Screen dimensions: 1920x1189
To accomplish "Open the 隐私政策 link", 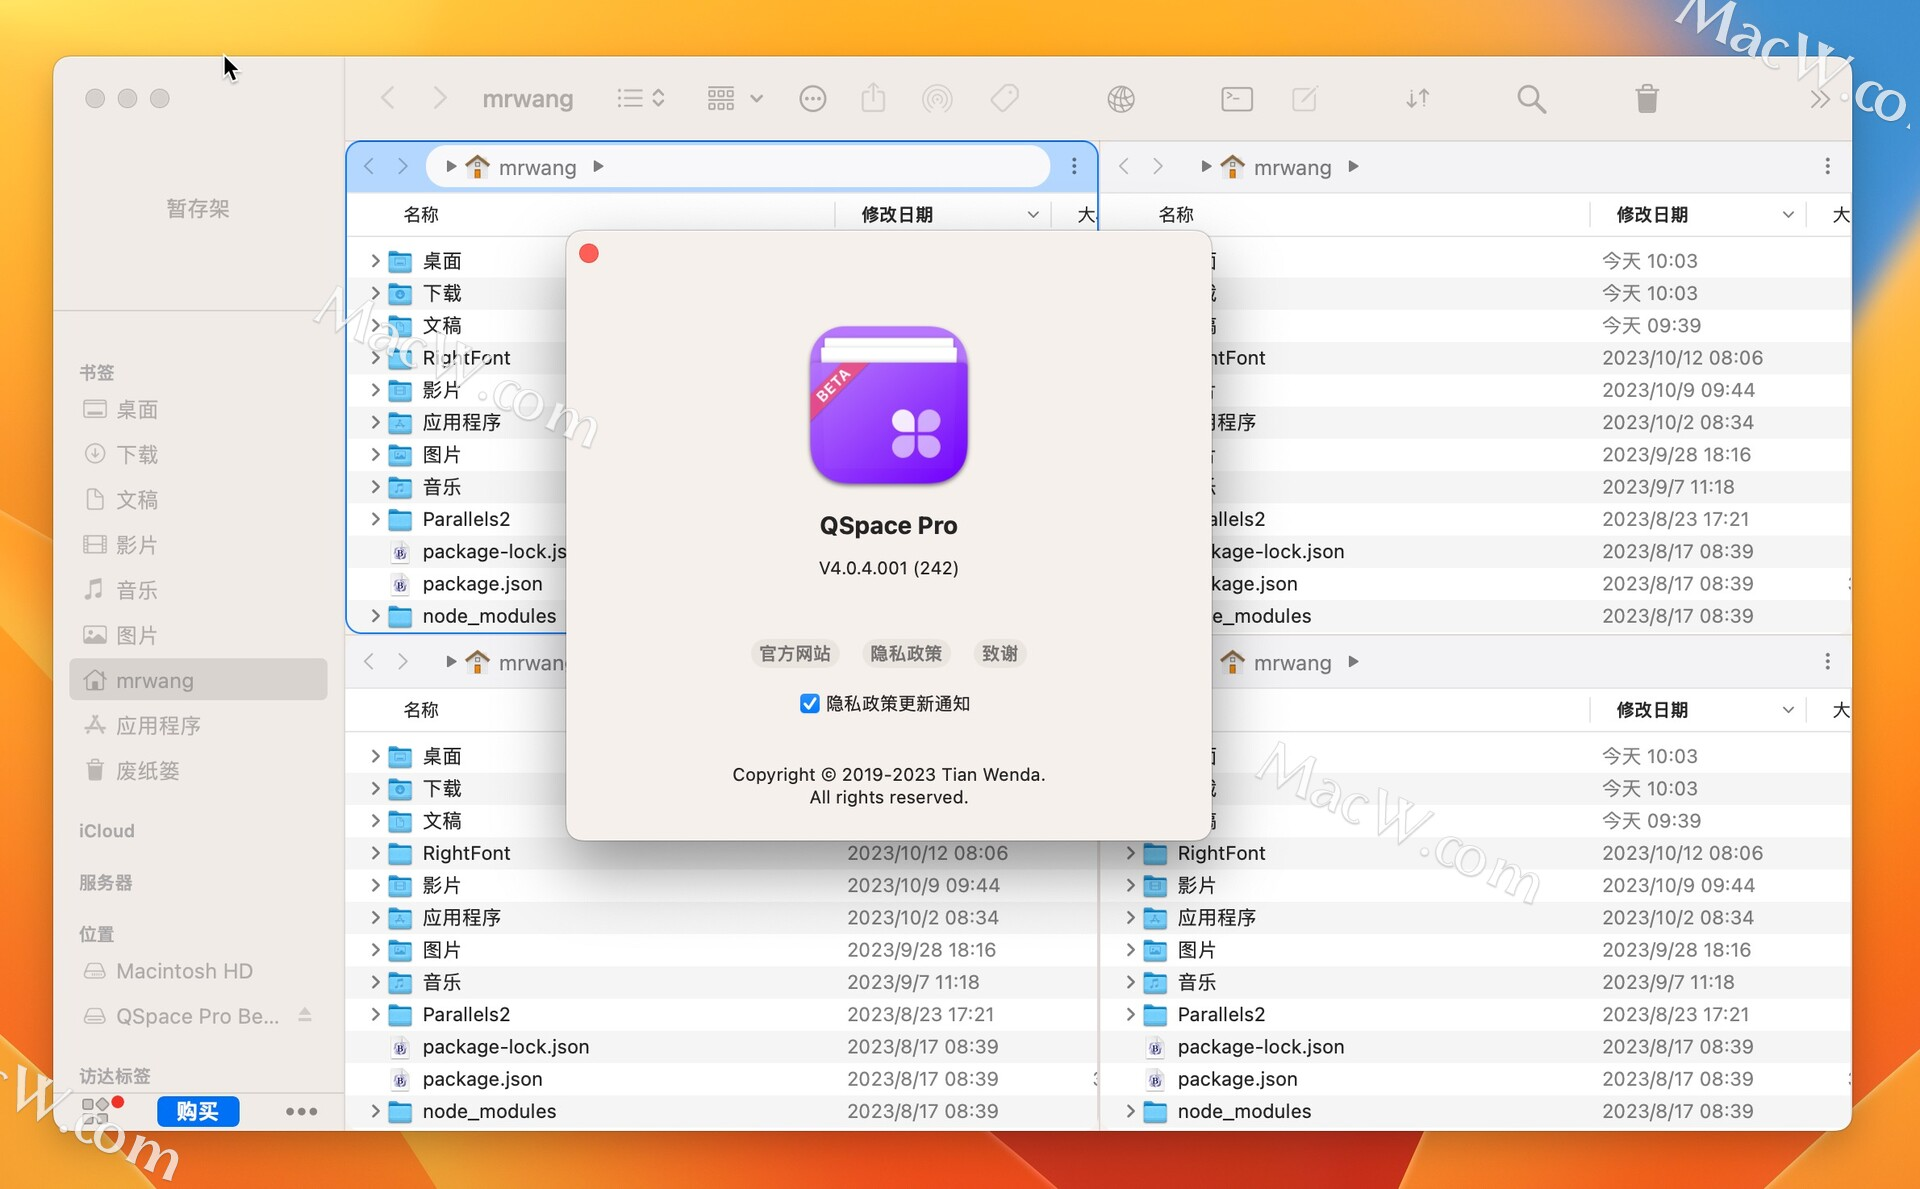I will pos(906,653).
